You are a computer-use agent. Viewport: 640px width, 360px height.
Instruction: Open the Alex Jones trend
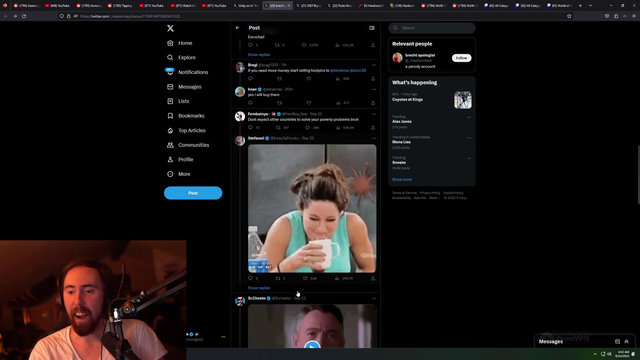402,122
